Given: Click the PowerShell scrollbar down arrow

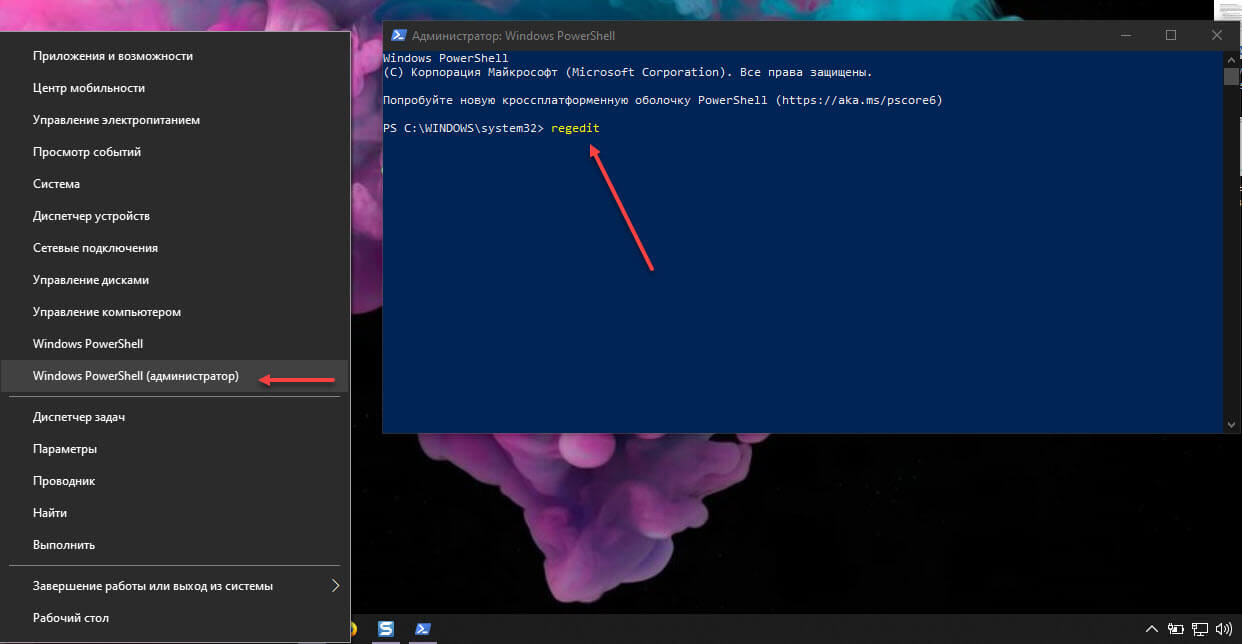Looking at the screenshot, I should pyautogui.click(x=1231, y=424).
